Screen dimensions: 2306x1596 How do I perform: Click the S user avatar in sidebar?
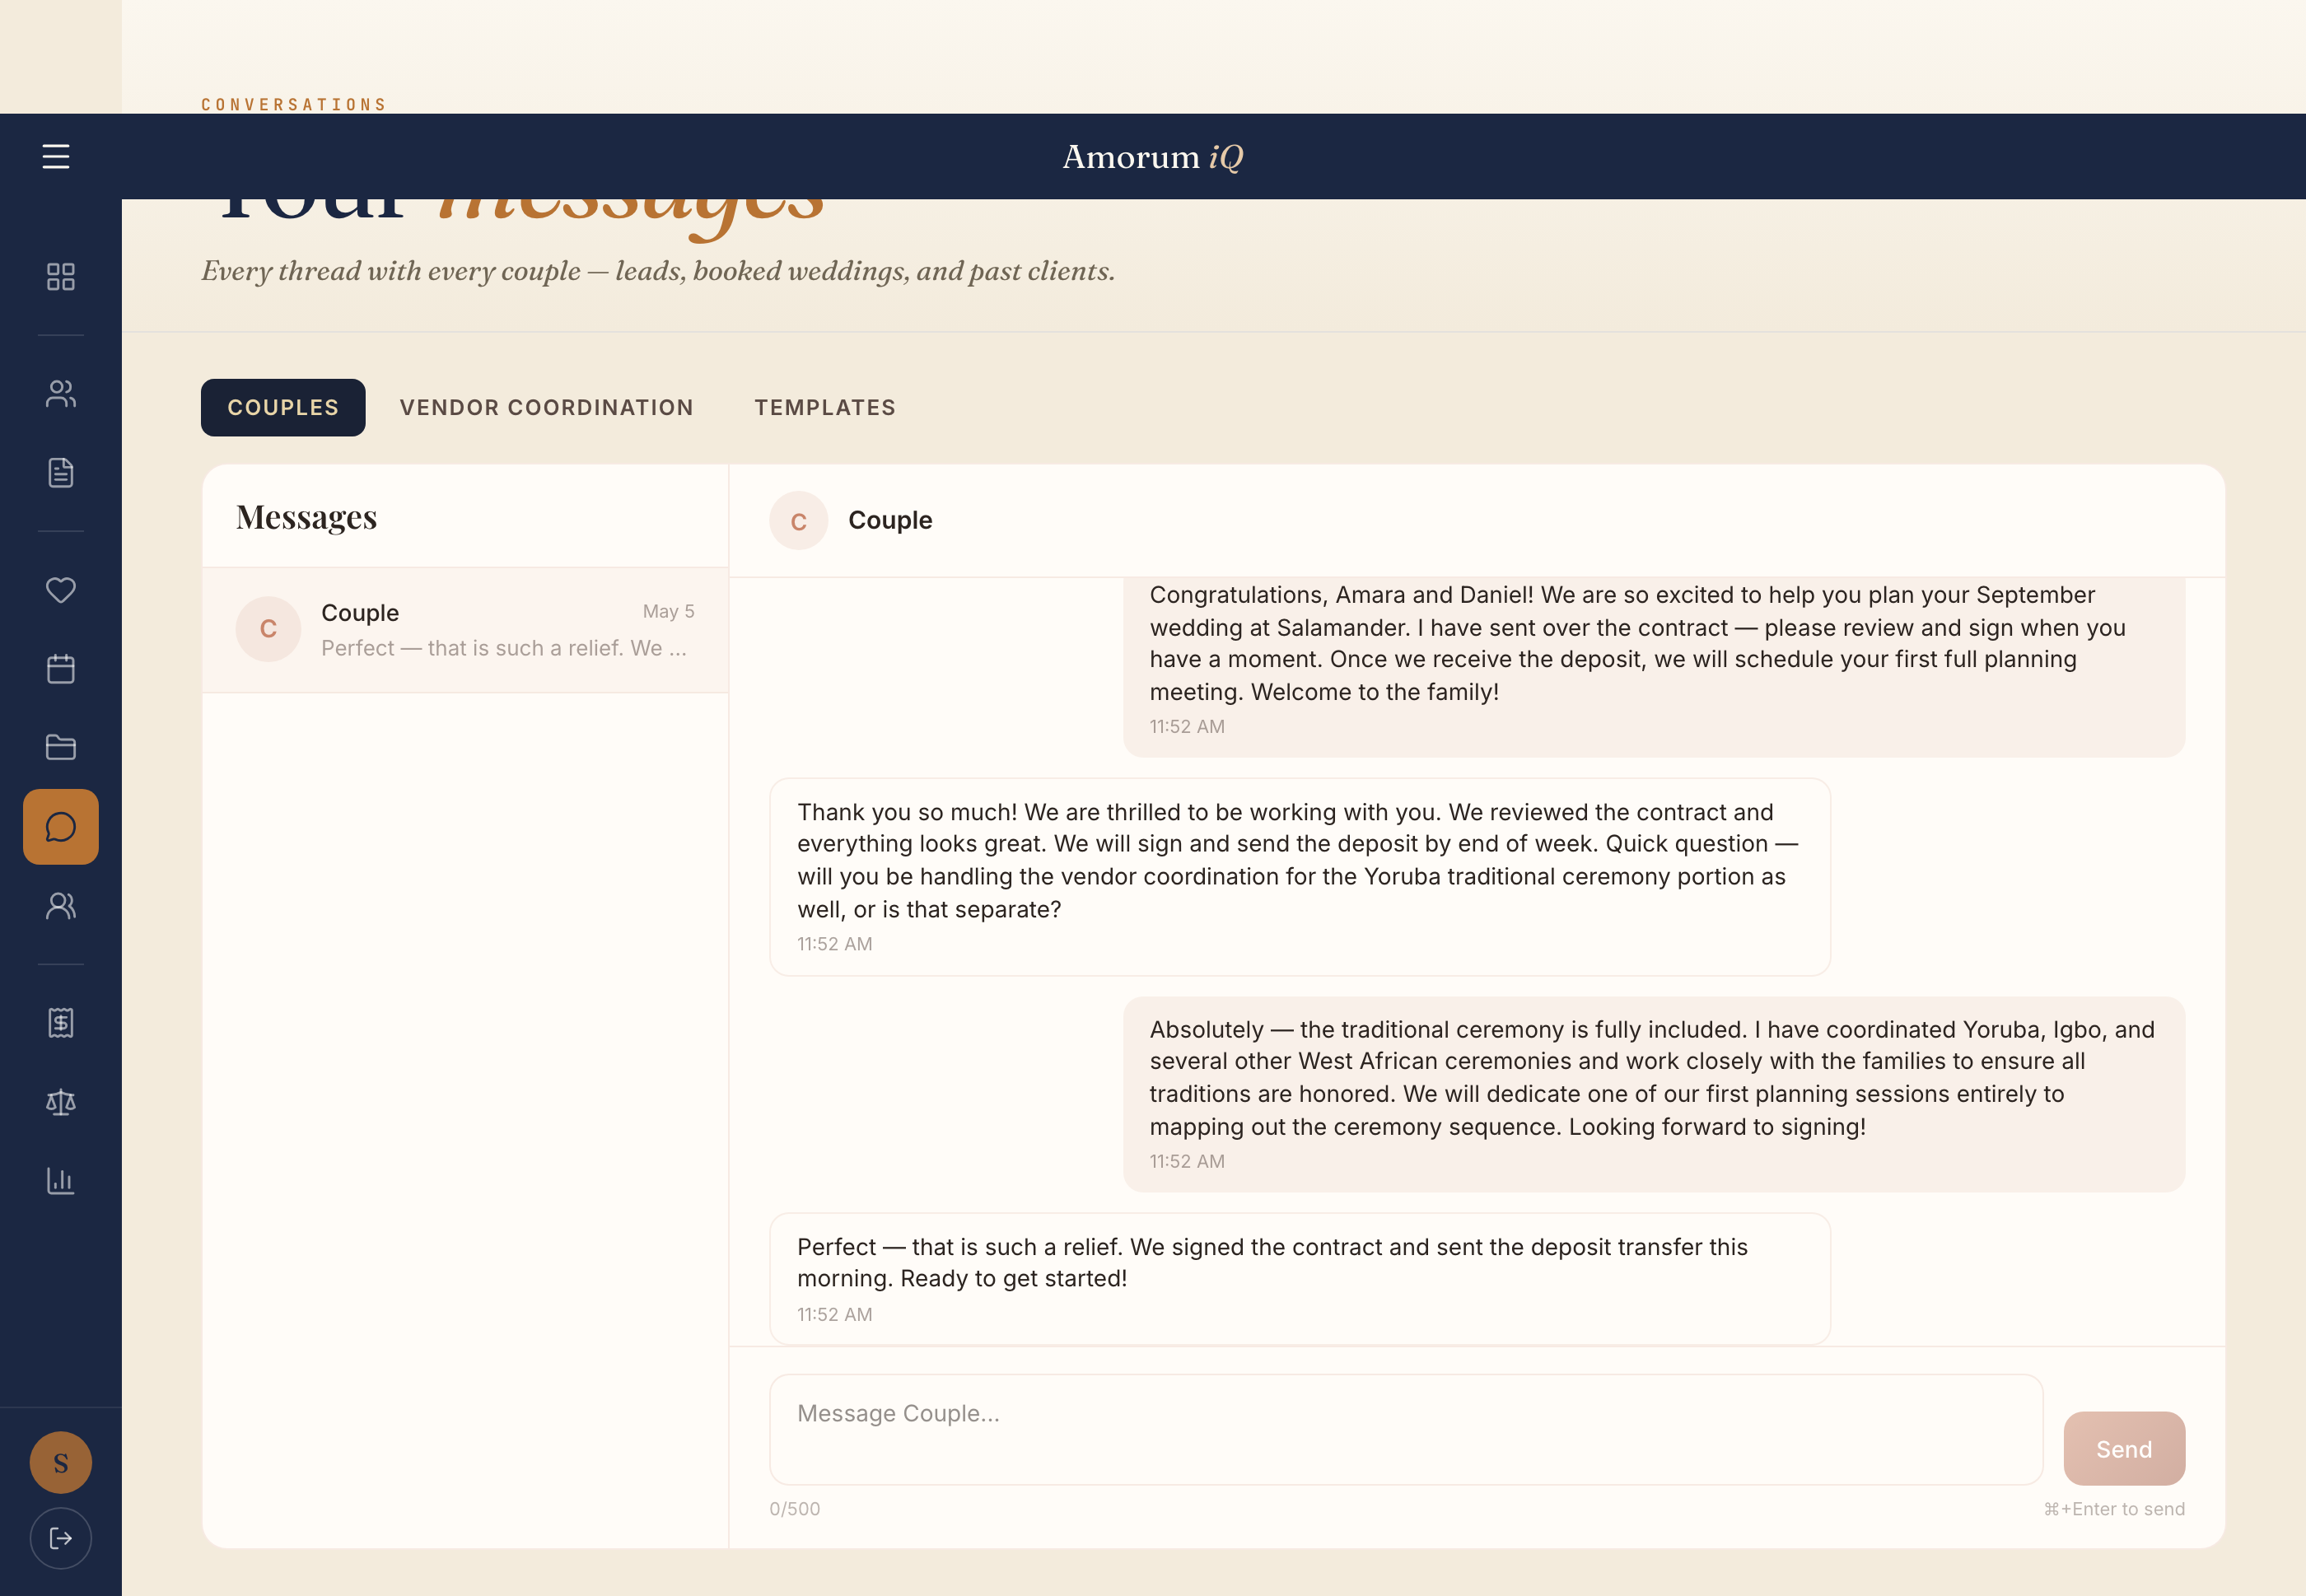click(x=61, y=1463)
